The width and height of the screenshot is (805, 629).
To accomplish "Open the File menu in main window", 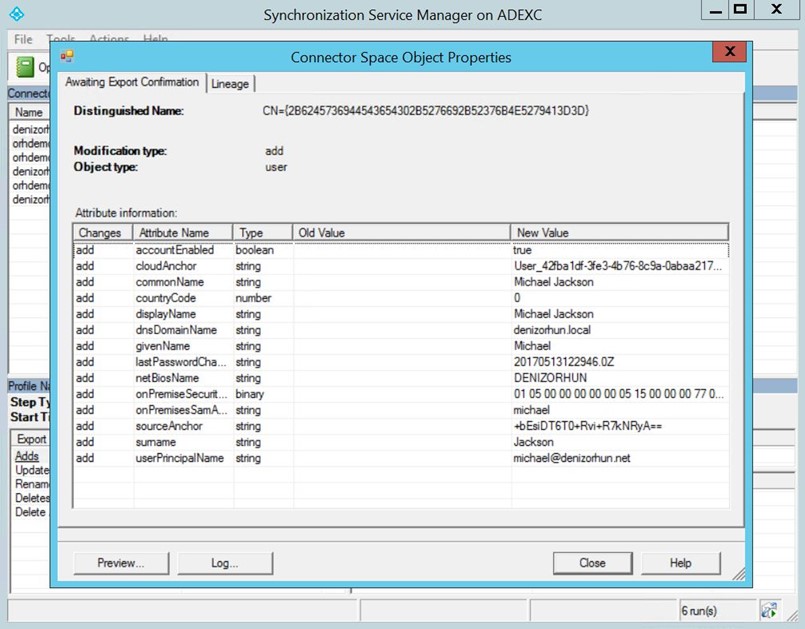I will point(23,40).
